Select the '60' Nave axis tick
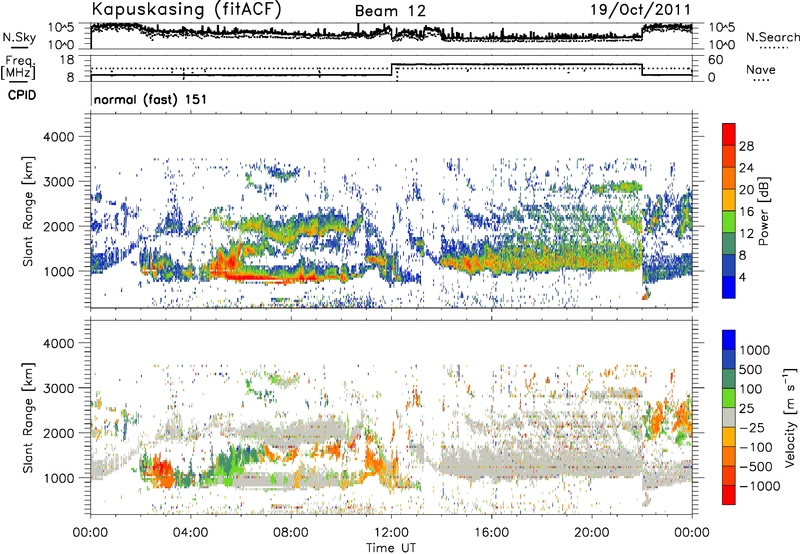Screen dimensions: 800x554 [716, 60]
